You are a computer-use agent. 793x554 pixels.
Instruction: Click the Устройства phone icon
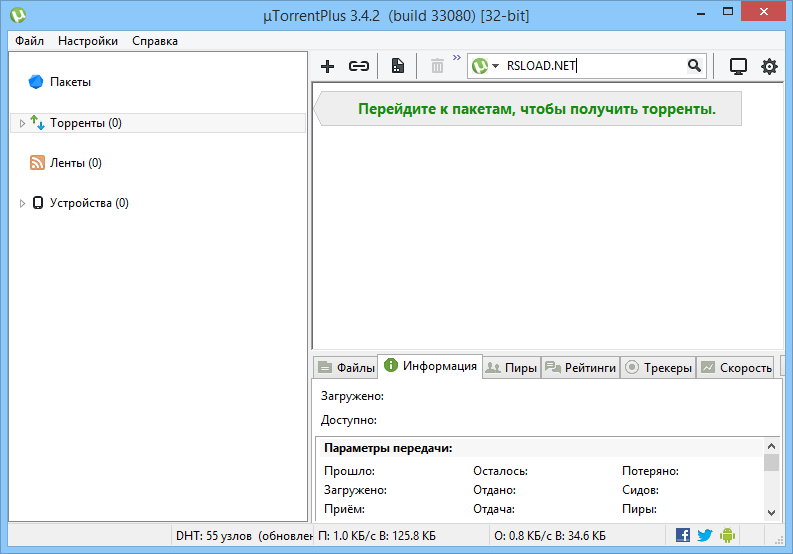pos(38,202)
